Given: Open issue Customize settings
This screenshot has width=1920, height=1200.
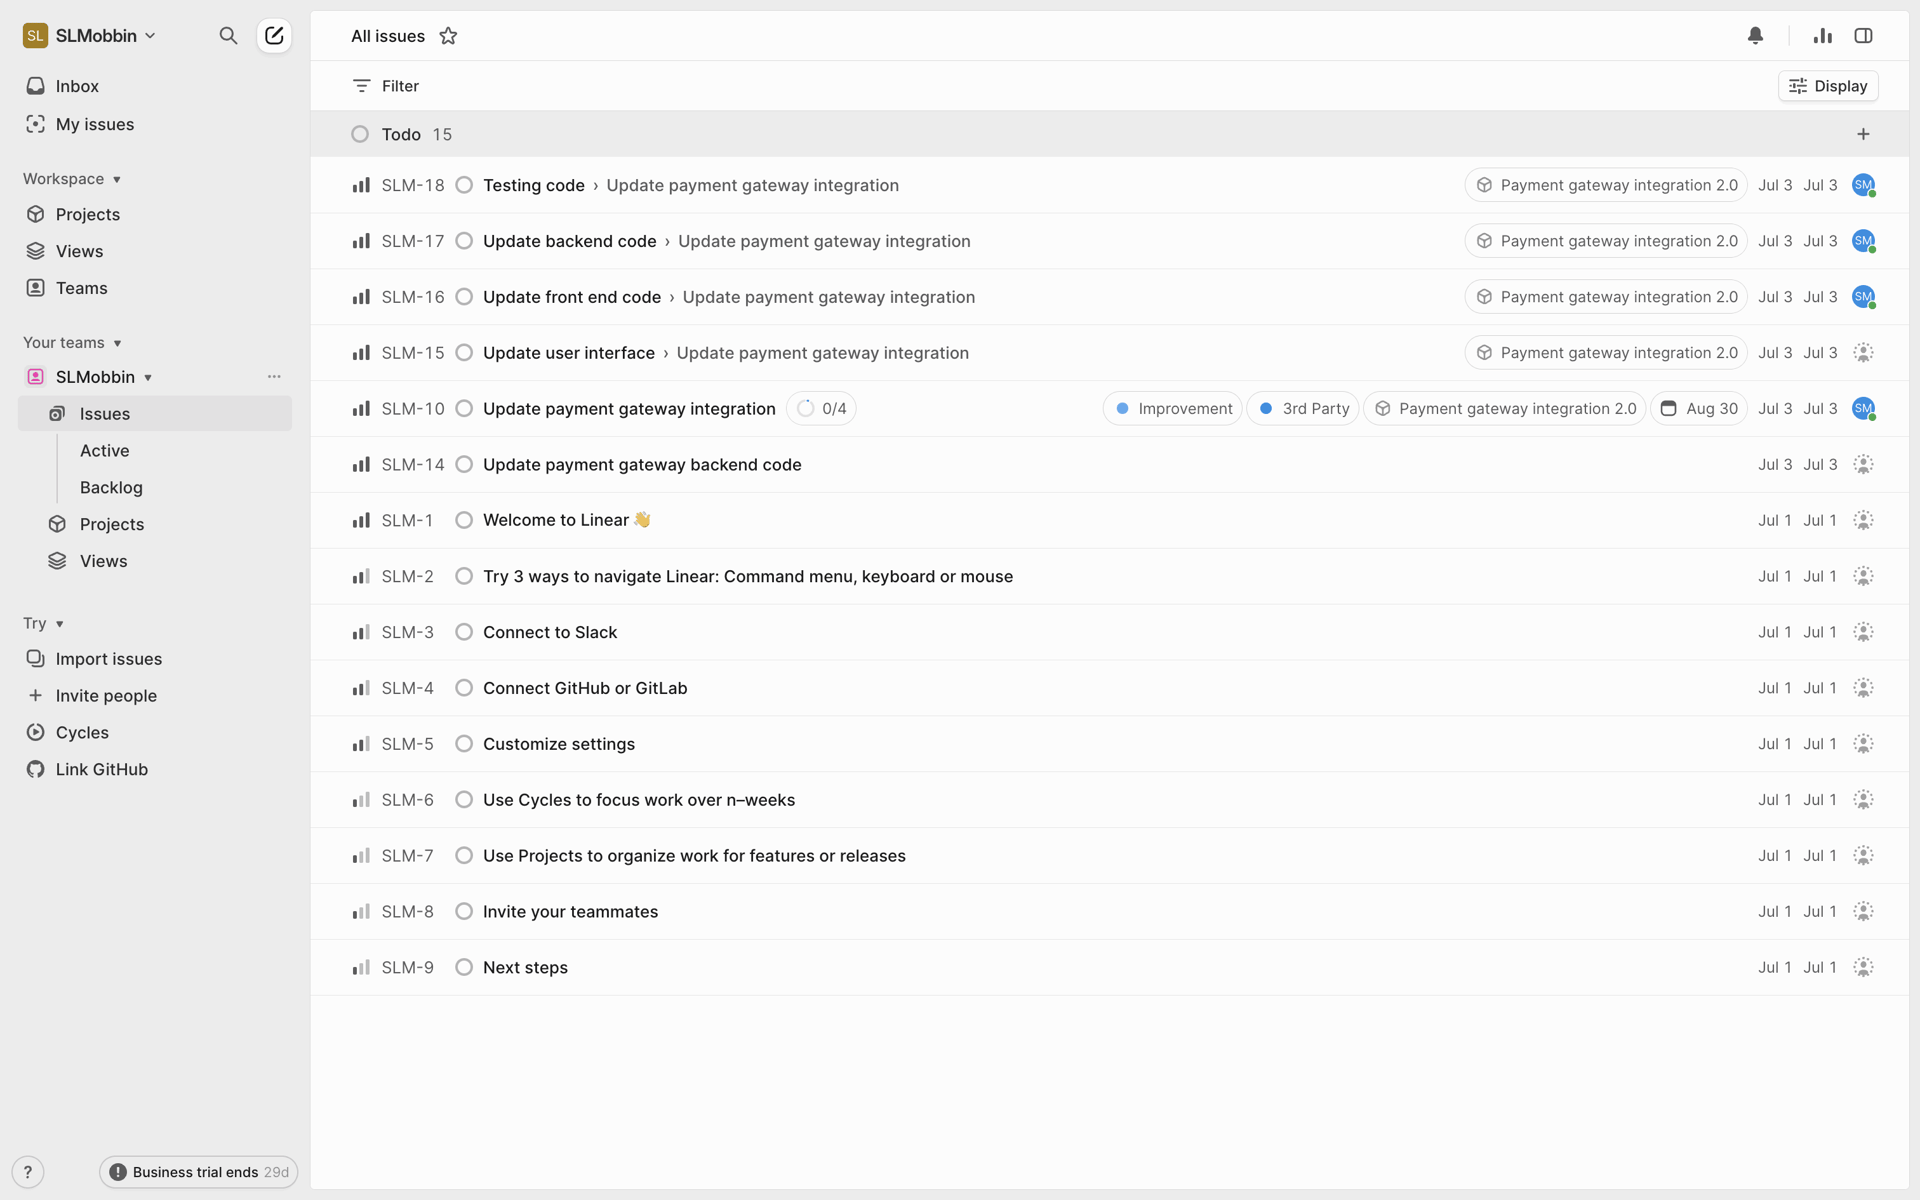Looking at the screenshot, I should 559,744.
